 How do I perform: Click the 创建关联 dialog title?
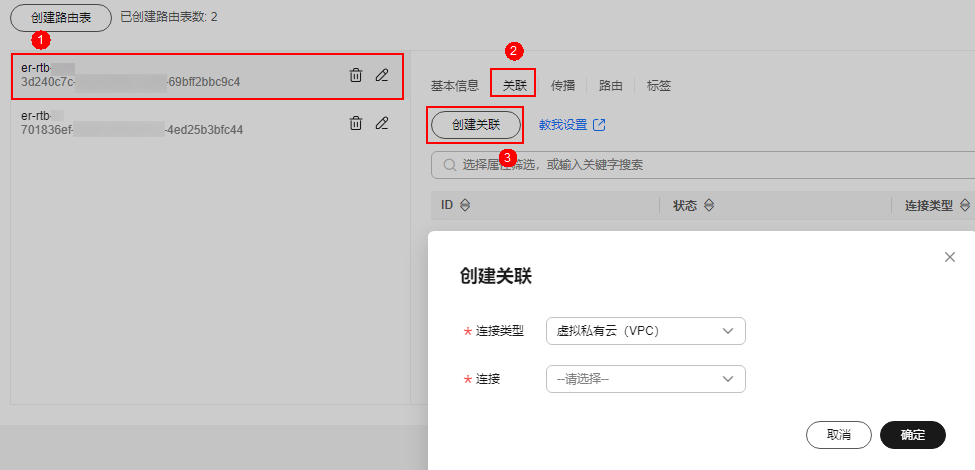pos(496,276)
